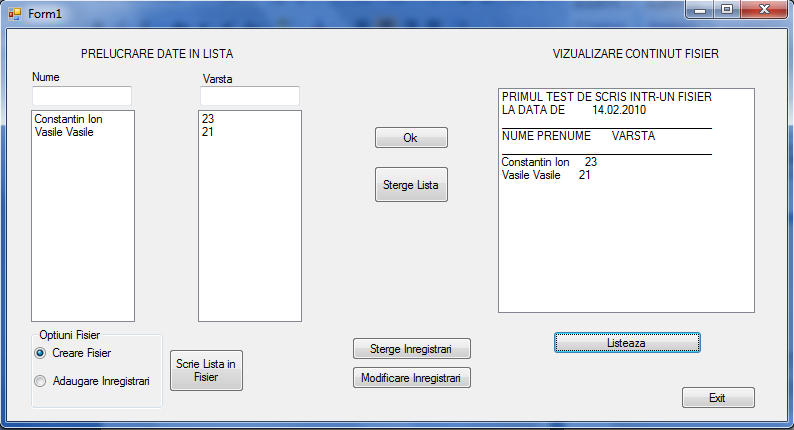The image size is (794, 430).
Task: Select age 23 in the Varsta list
Action: pyautogui.click(x=208, y=119)
